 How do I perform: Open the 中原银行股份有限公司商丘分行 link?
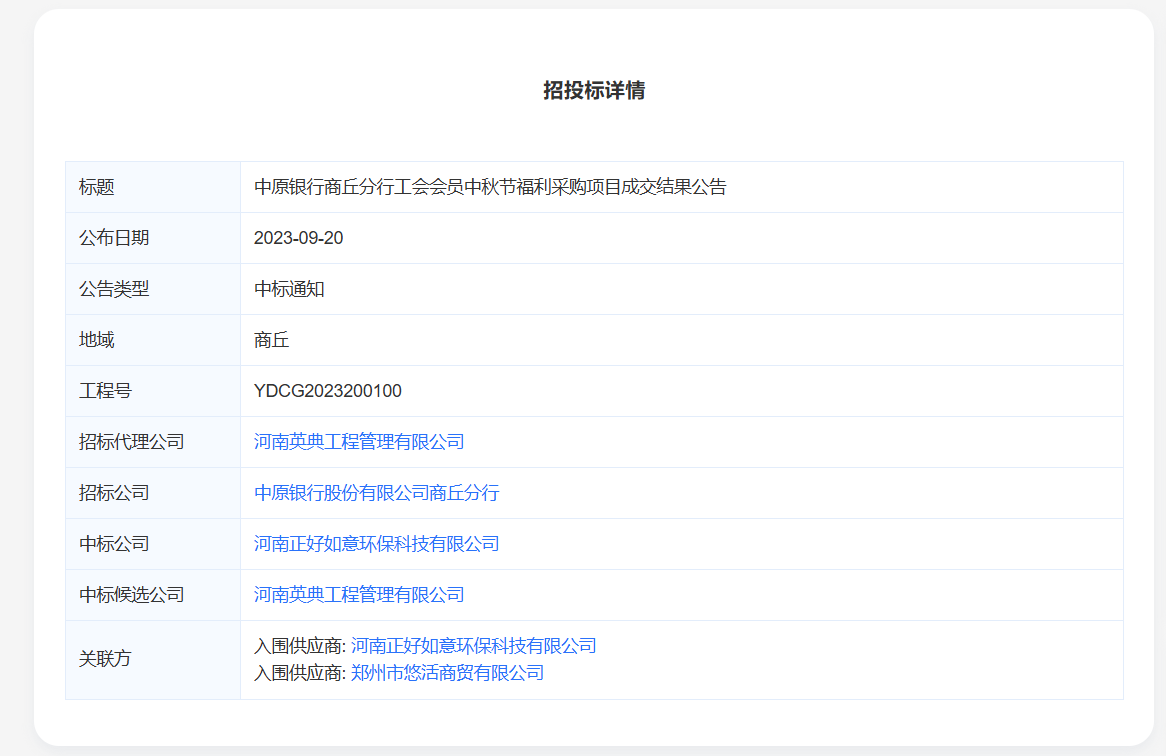(376, 493)
